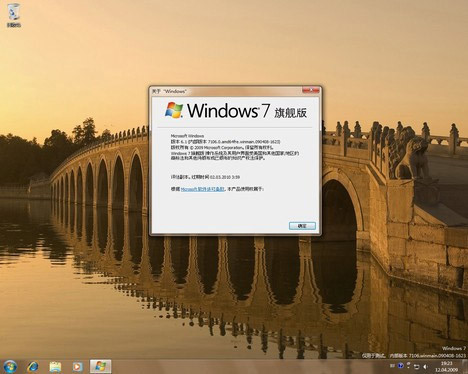Image resolution: width=468 pixels, height=374 pixels.
Task: Open the input language indicator in tray
Action: (x=392, y=366)
